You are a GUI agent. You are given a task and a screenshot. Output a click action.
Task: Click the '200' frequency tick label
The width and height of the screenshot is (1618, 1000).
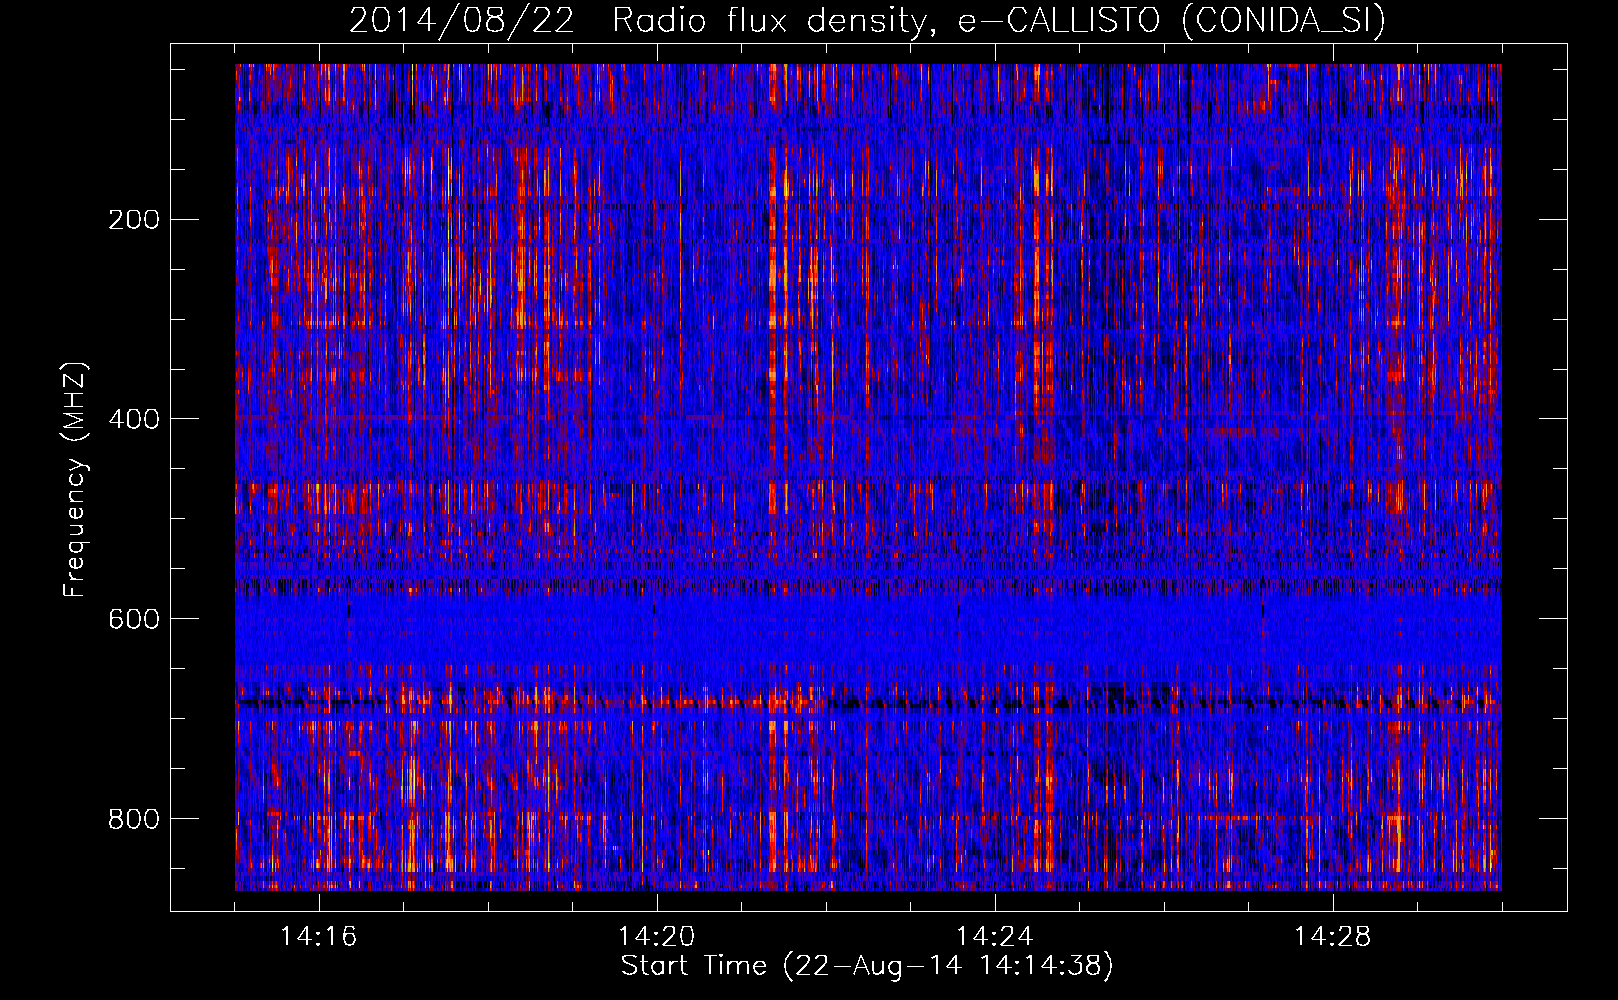click(x=133, y=219)
